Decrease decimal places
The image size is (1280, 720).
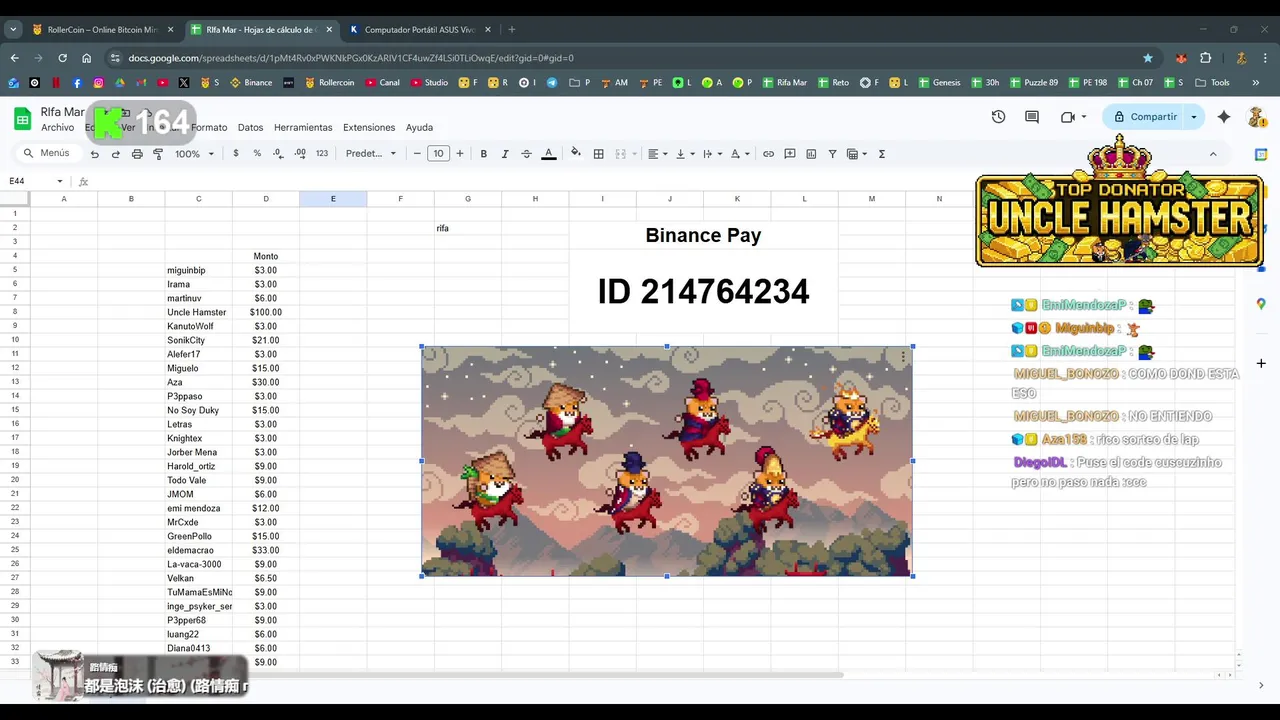coord(278,154)
